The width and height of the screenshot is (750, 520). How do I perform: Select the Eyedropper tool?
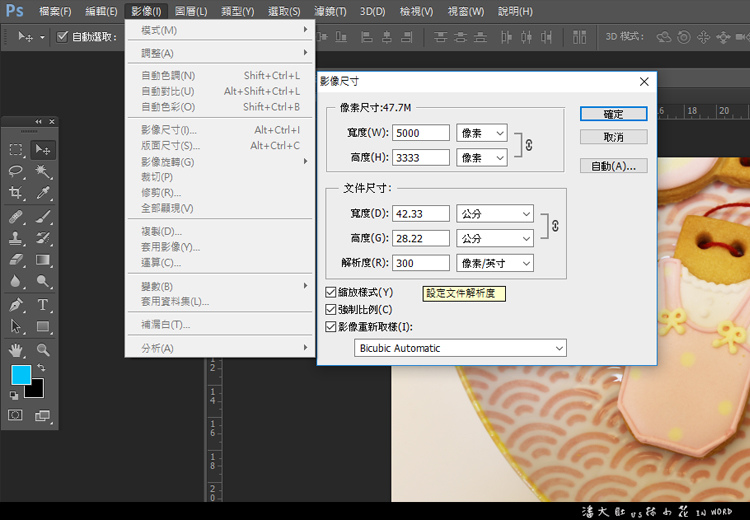pyautogui.click(x=43, y=192)
